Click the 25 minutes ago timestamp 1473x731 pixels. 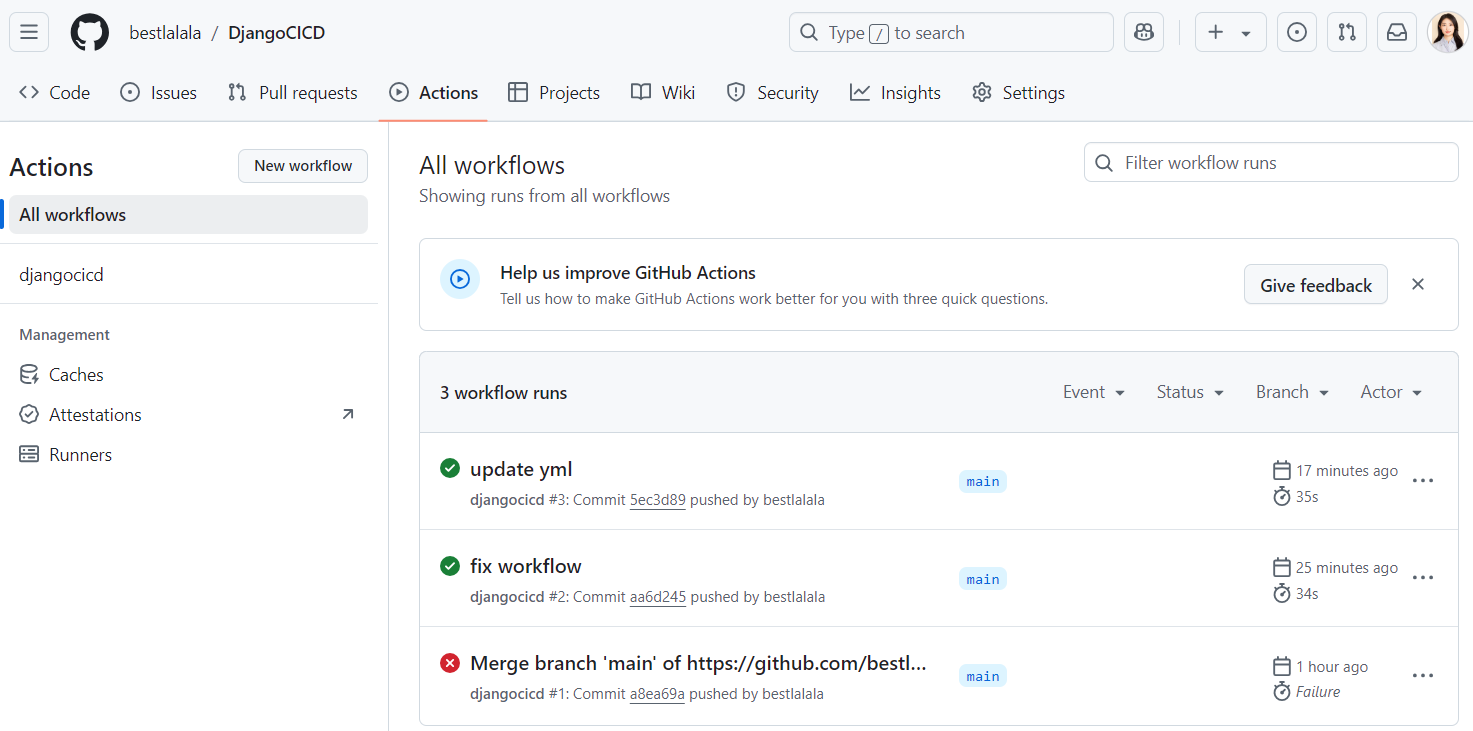(x=1347, y=568)
